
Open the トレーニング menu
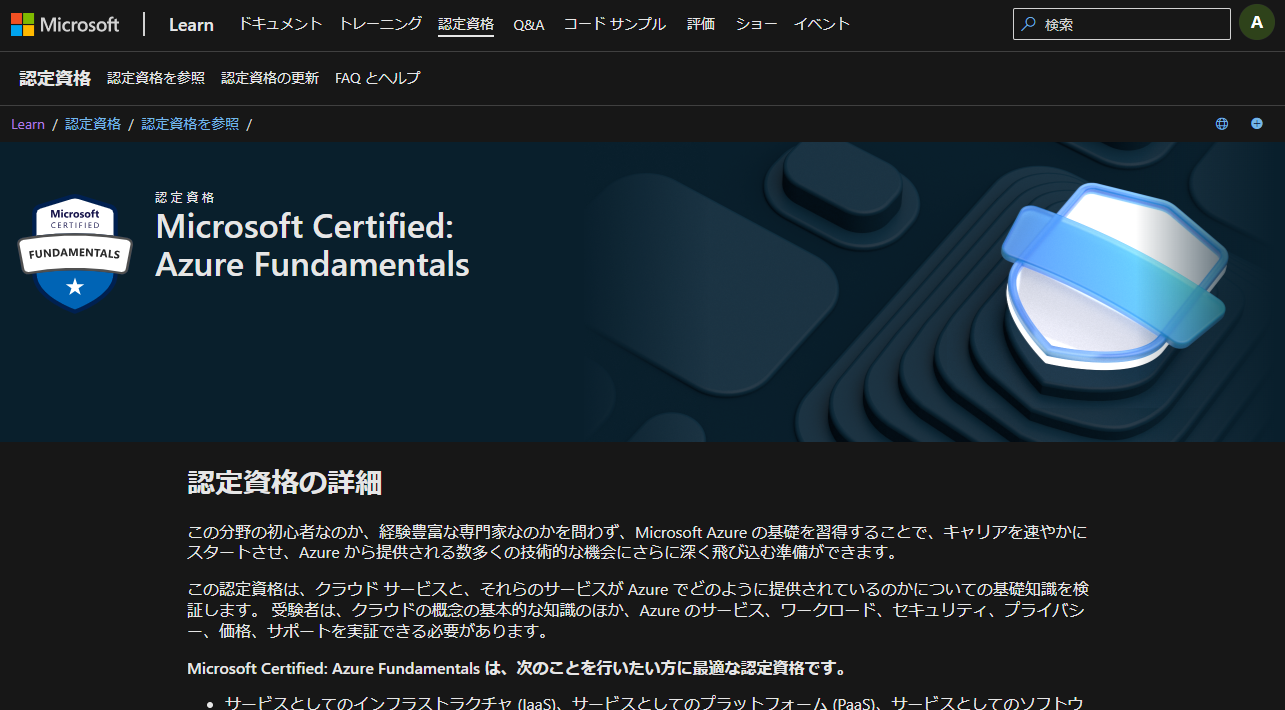coord(380,24)
